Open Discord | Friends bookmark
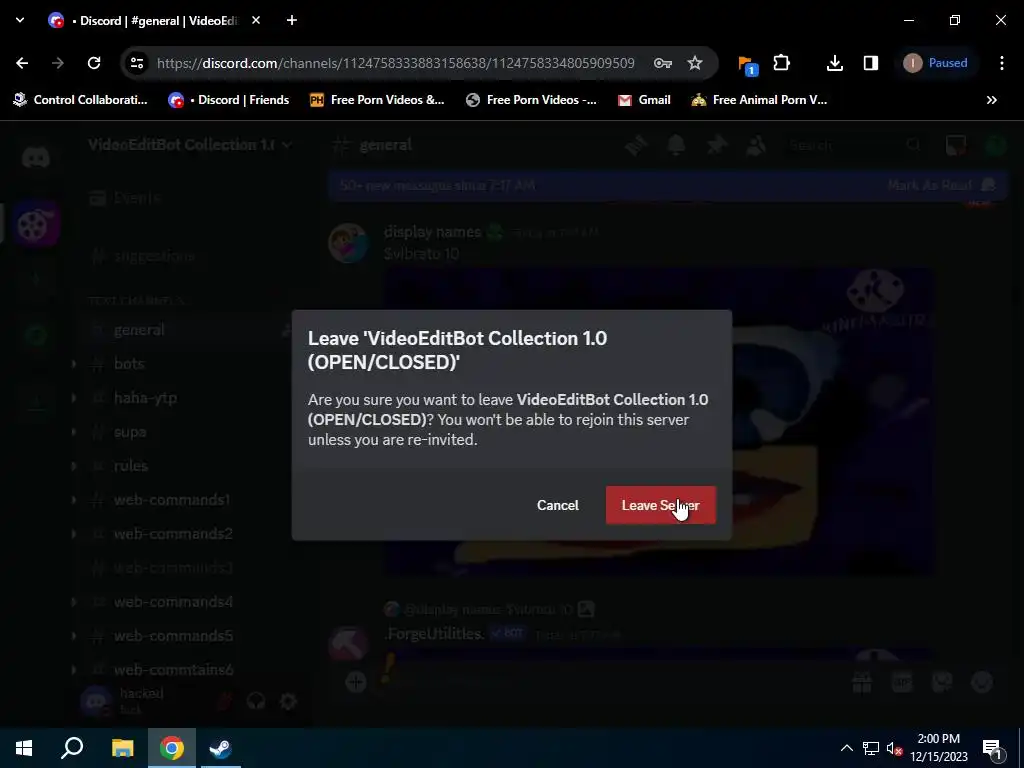Screen dimensions: 1024x768 pyautogui.click(x=229, y=100)
